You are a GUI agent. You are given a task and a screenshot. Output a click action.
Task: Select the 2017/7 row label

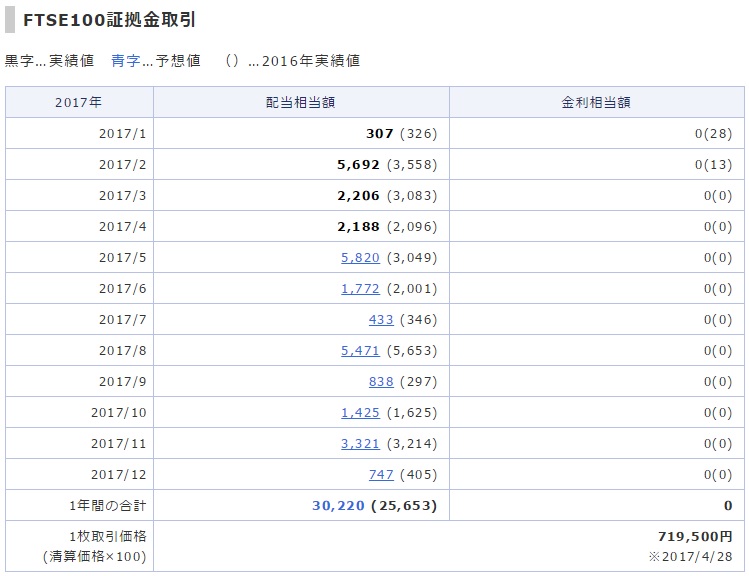(122, 320)
